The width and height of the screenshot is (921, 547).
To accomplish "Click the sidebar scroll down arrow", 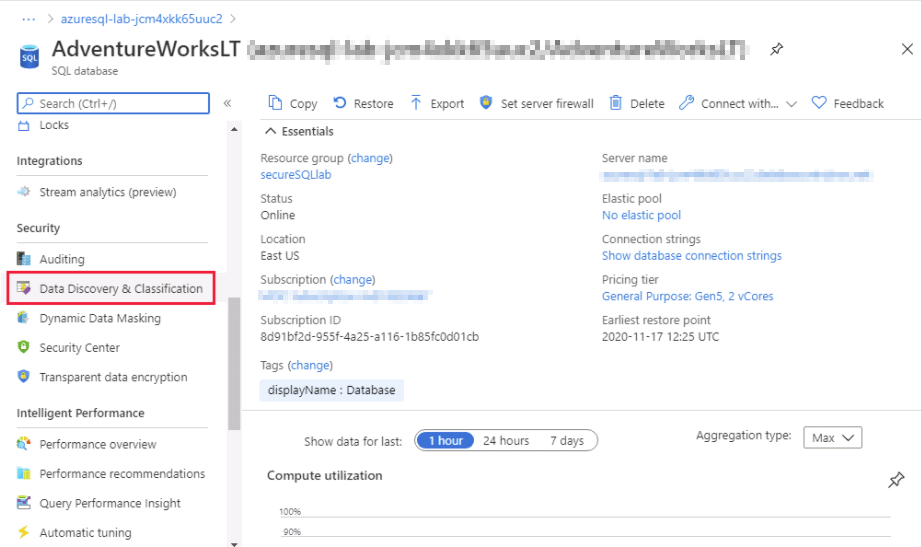I will pos(234,543).
